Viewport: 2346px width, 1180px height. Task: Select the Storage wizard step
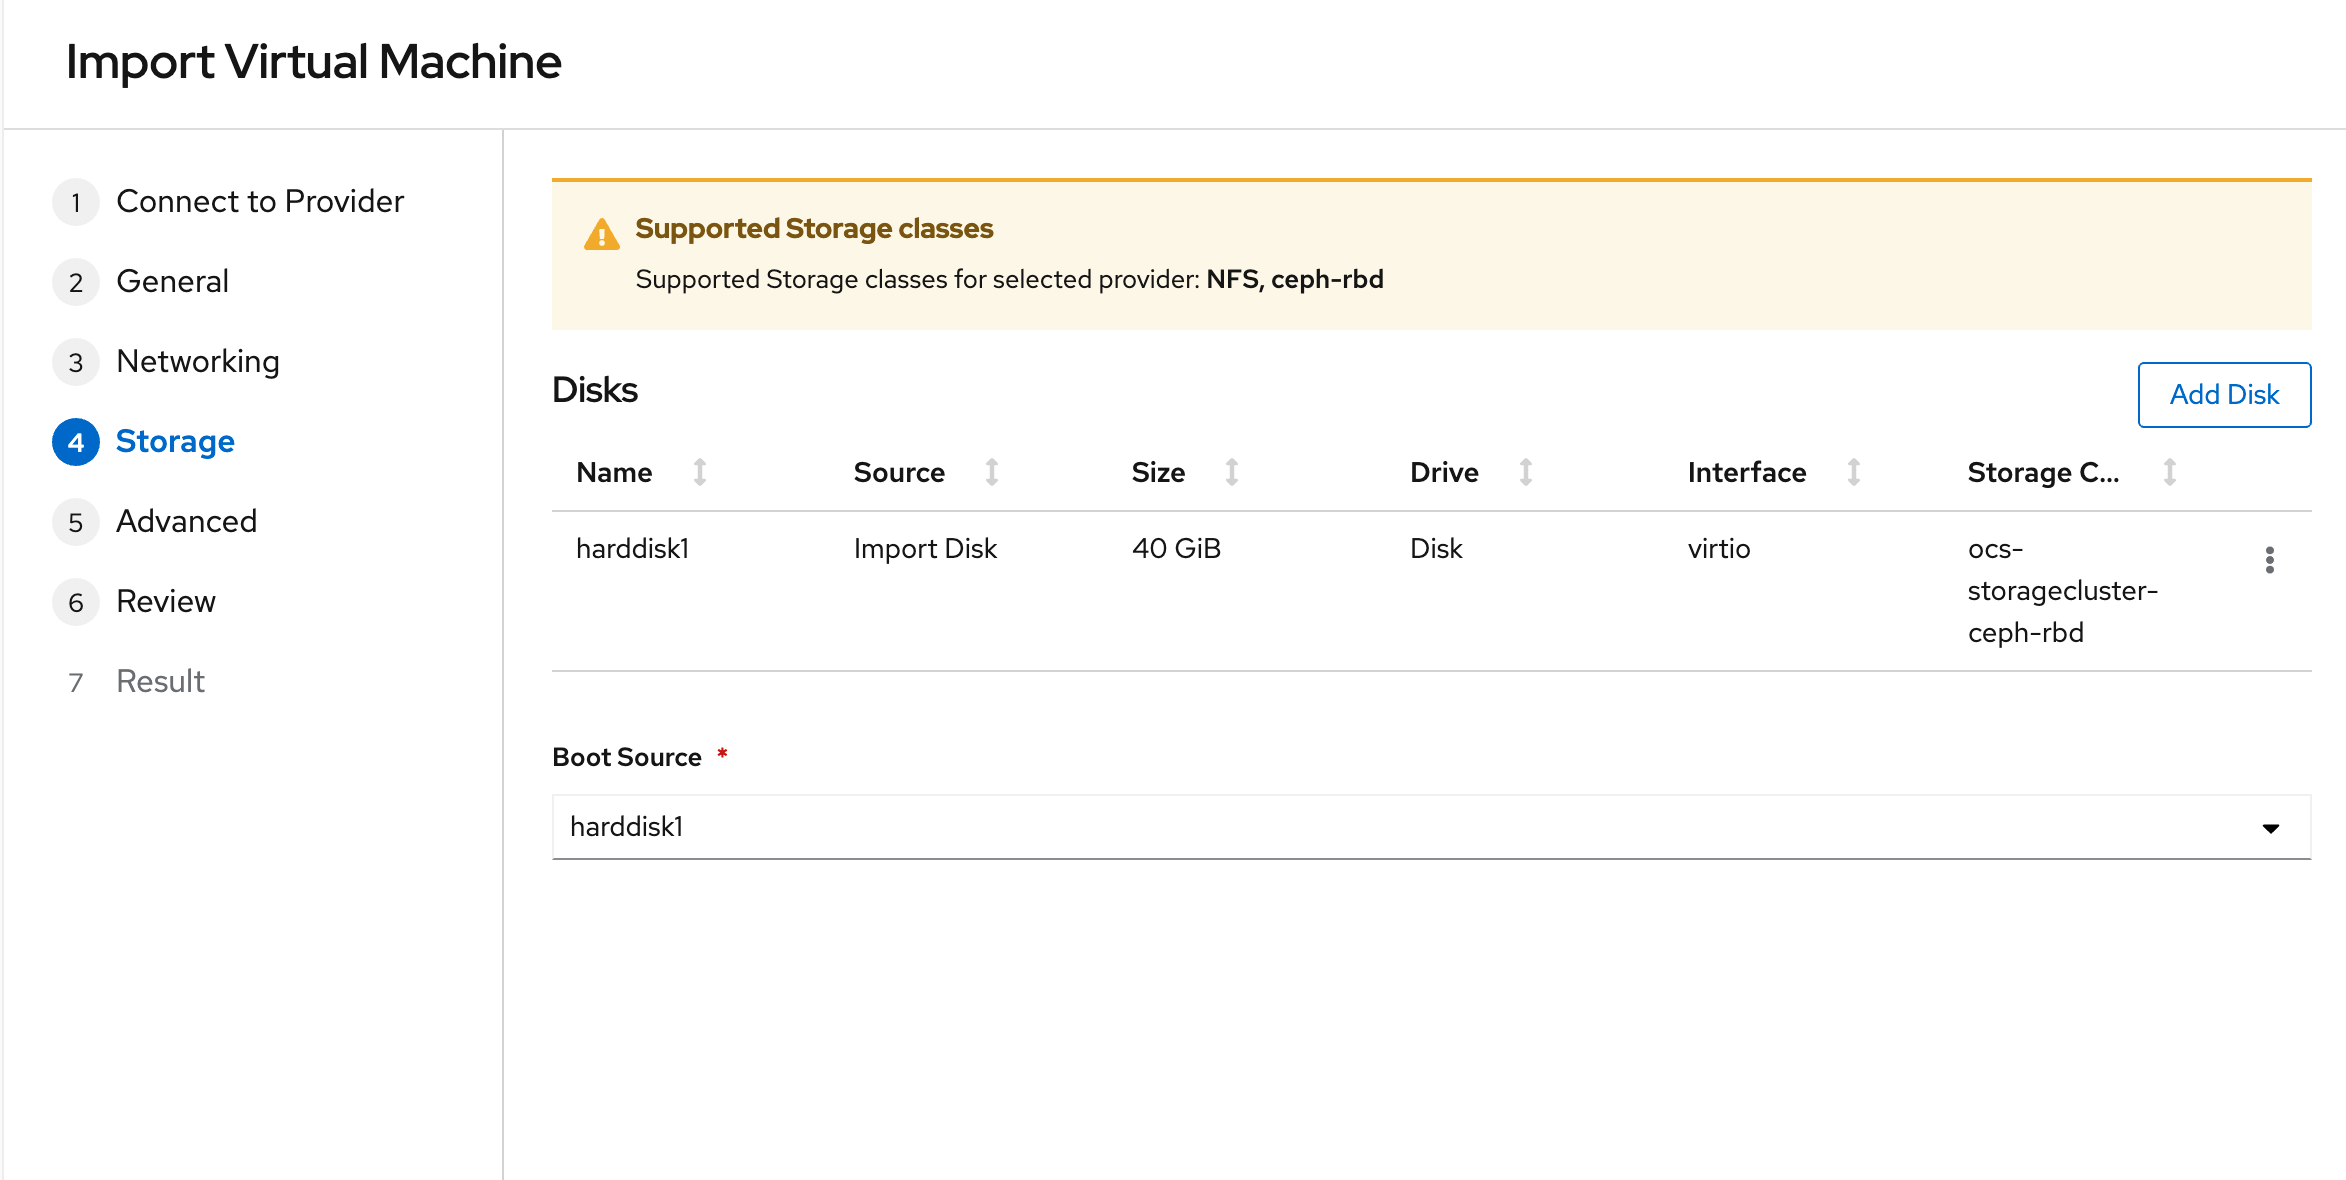(175, 441)
